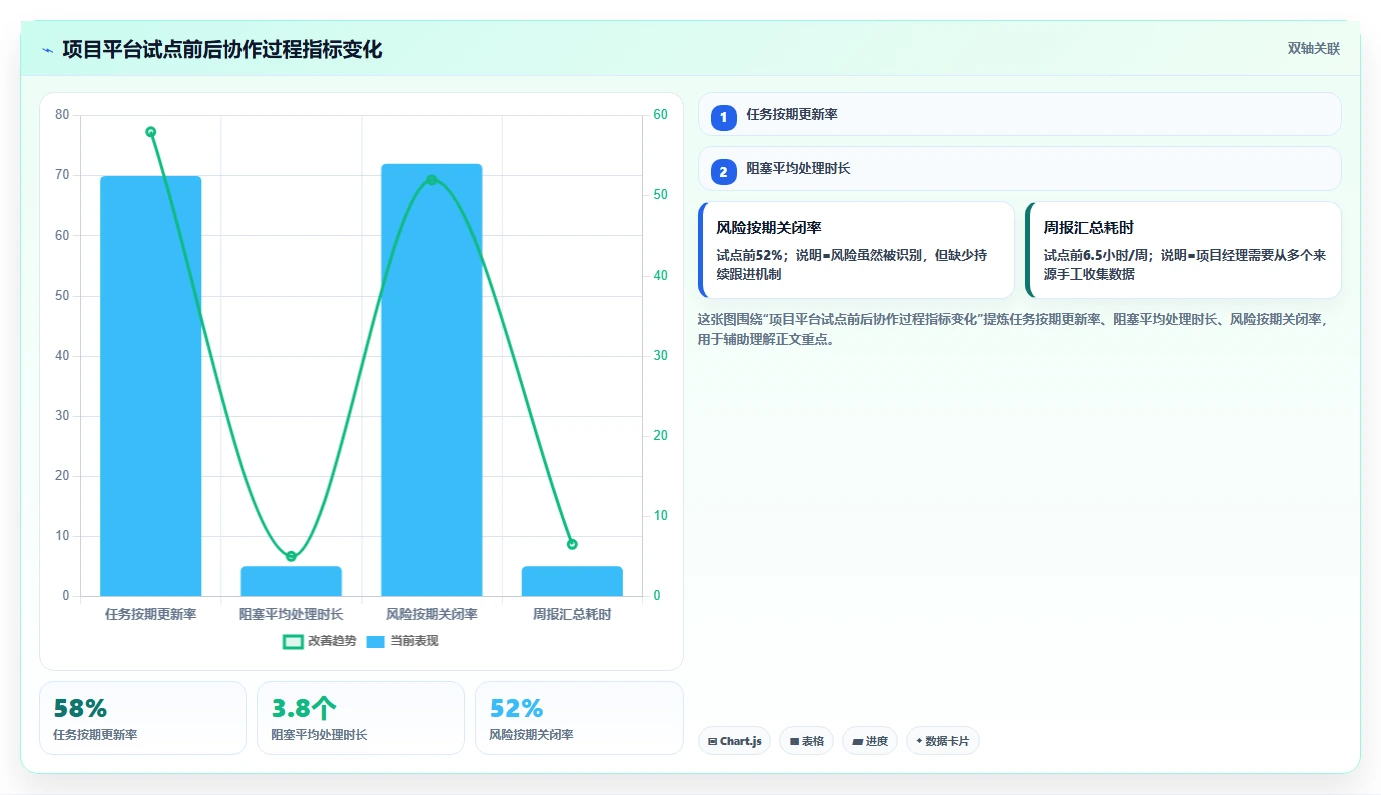The width and height of the screenshot is (1381, 795).
Task: Select the 数据卡片 tag
Action: [942, 741]
